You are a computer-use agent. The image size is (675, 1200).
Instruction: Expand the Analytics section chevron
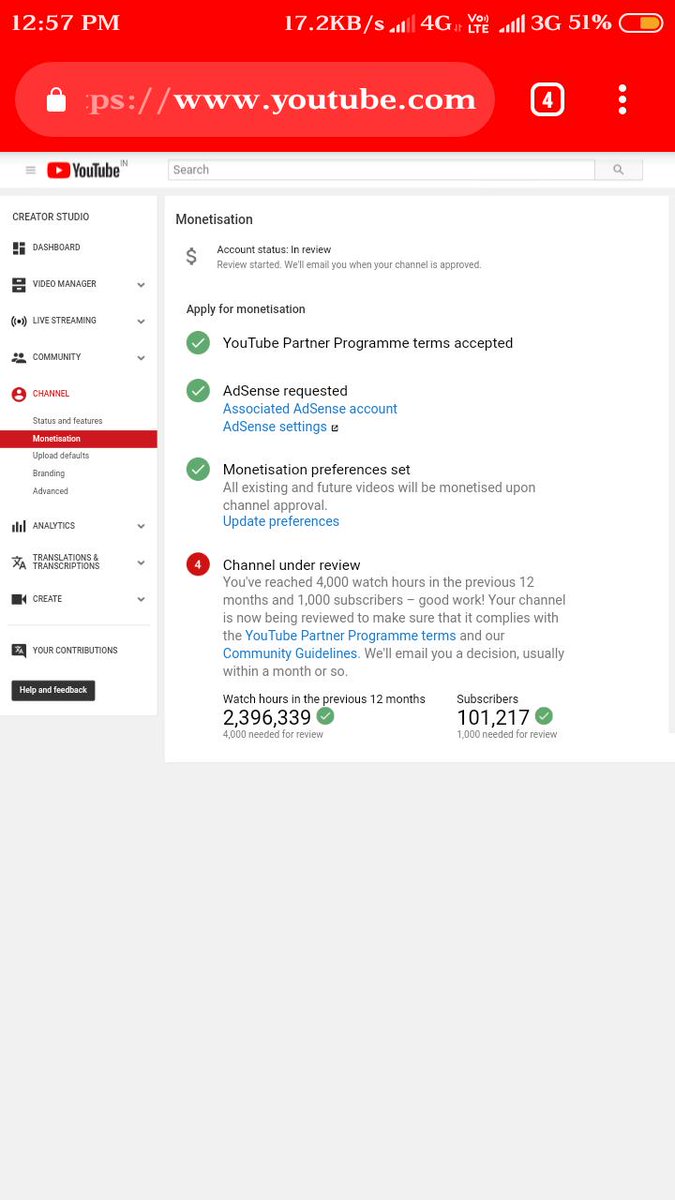(141, 526)
